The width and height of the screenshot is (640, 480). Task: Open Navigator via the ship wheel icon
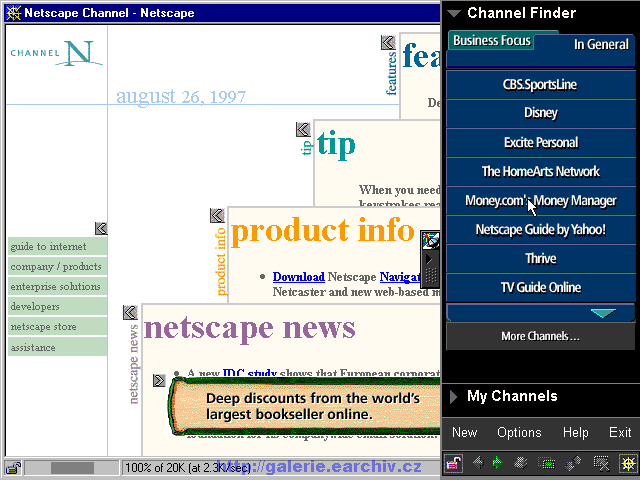(628, 463)
